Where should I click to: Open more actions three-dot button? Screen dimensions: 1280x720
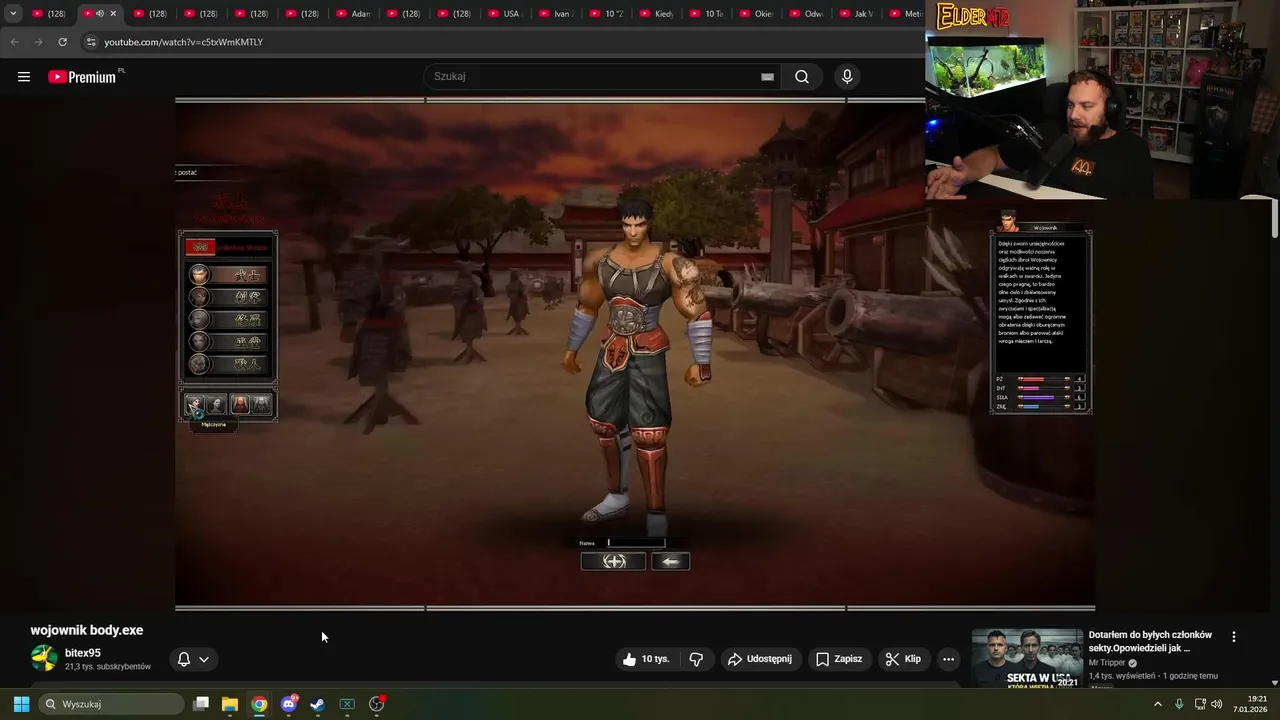pos(948,659)
